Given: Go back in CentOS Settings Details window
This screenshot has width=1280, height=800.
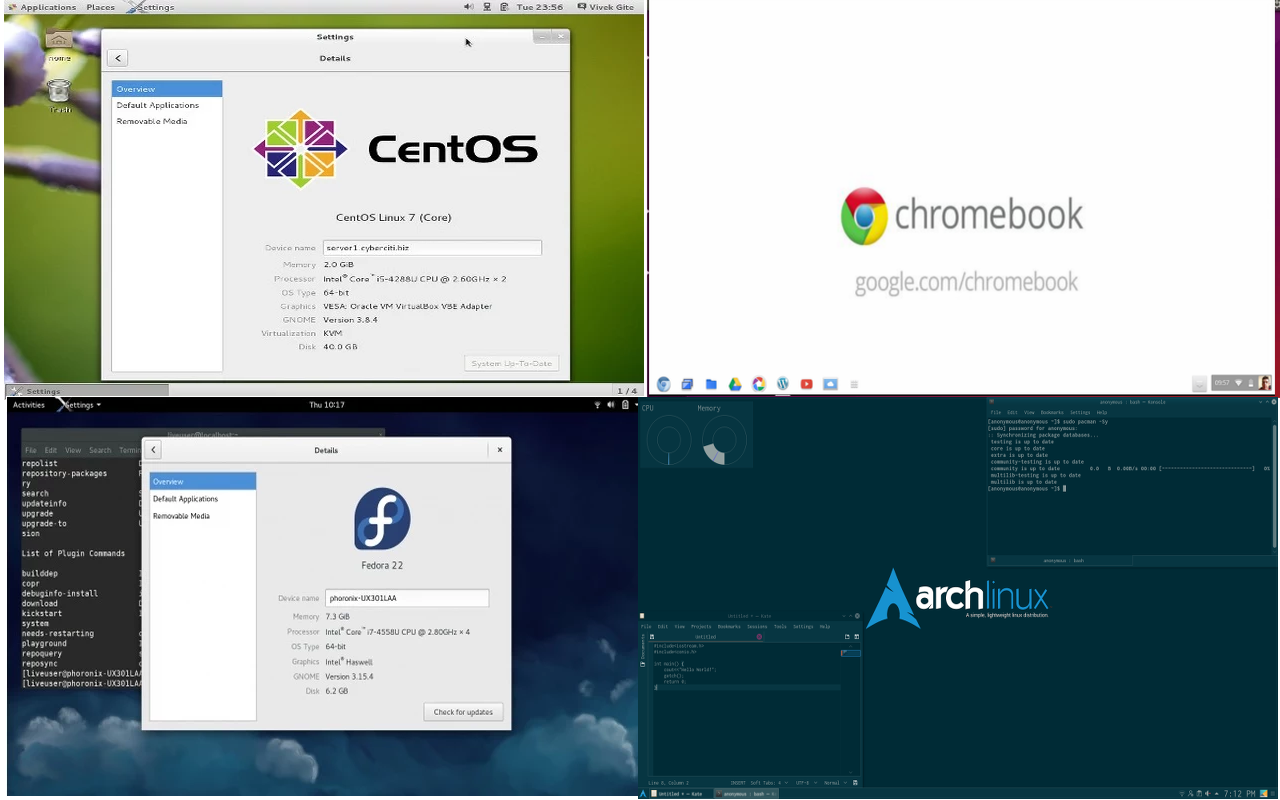Looking at the screenshot, I should click(117, 58).
